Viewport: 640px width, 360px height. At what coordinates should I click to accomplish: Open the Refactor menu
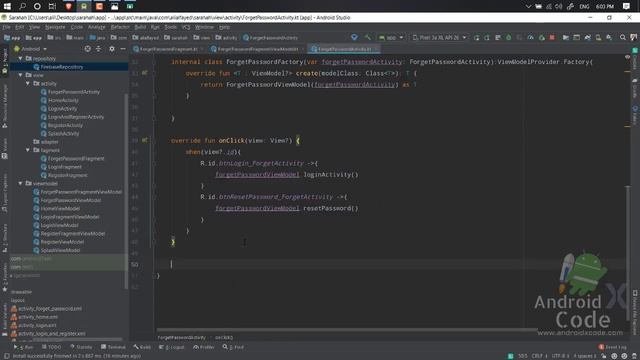[x=120, y=27]
